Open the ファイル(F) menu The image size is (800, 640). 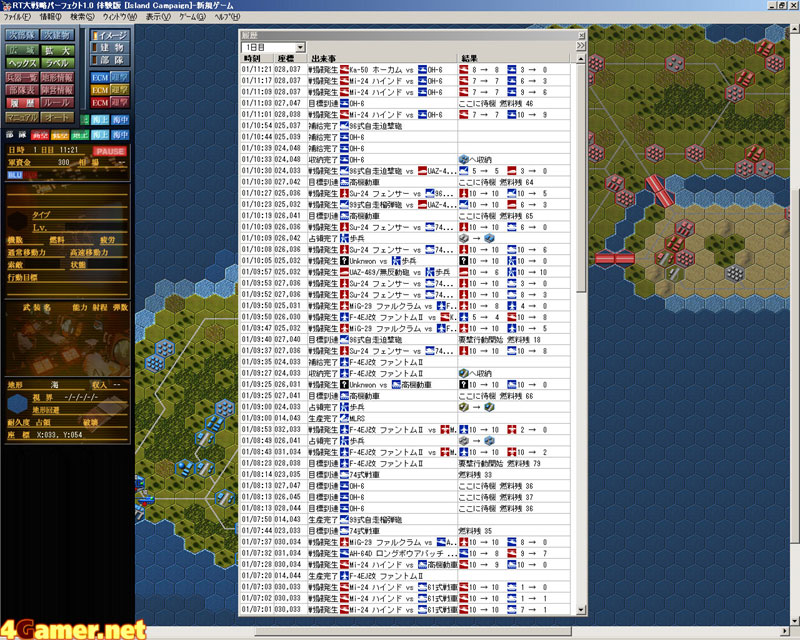[x=17, y=17]
